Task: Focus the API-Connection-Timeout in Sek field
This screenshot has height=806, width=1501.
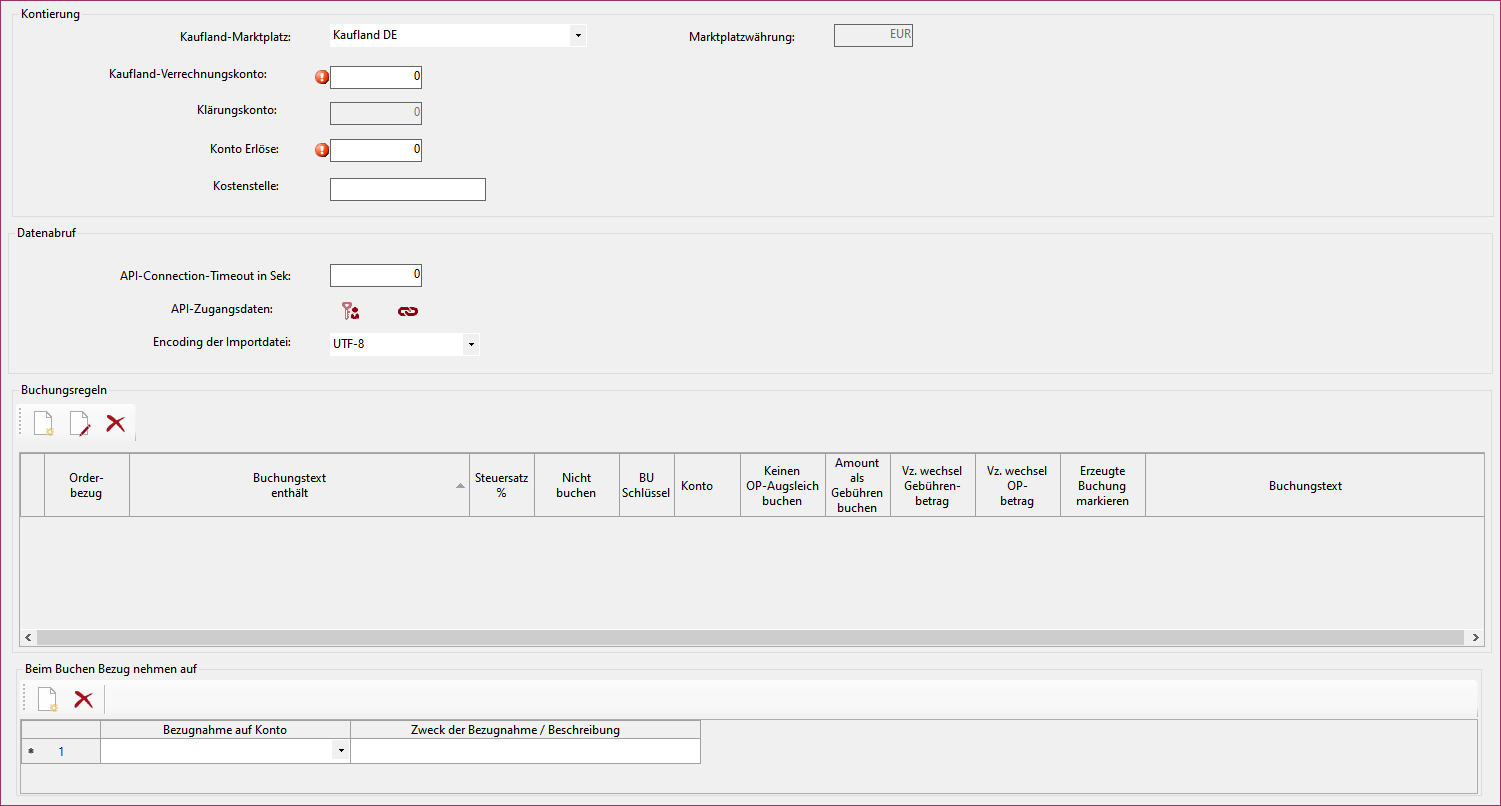Action: pos(376,275)
